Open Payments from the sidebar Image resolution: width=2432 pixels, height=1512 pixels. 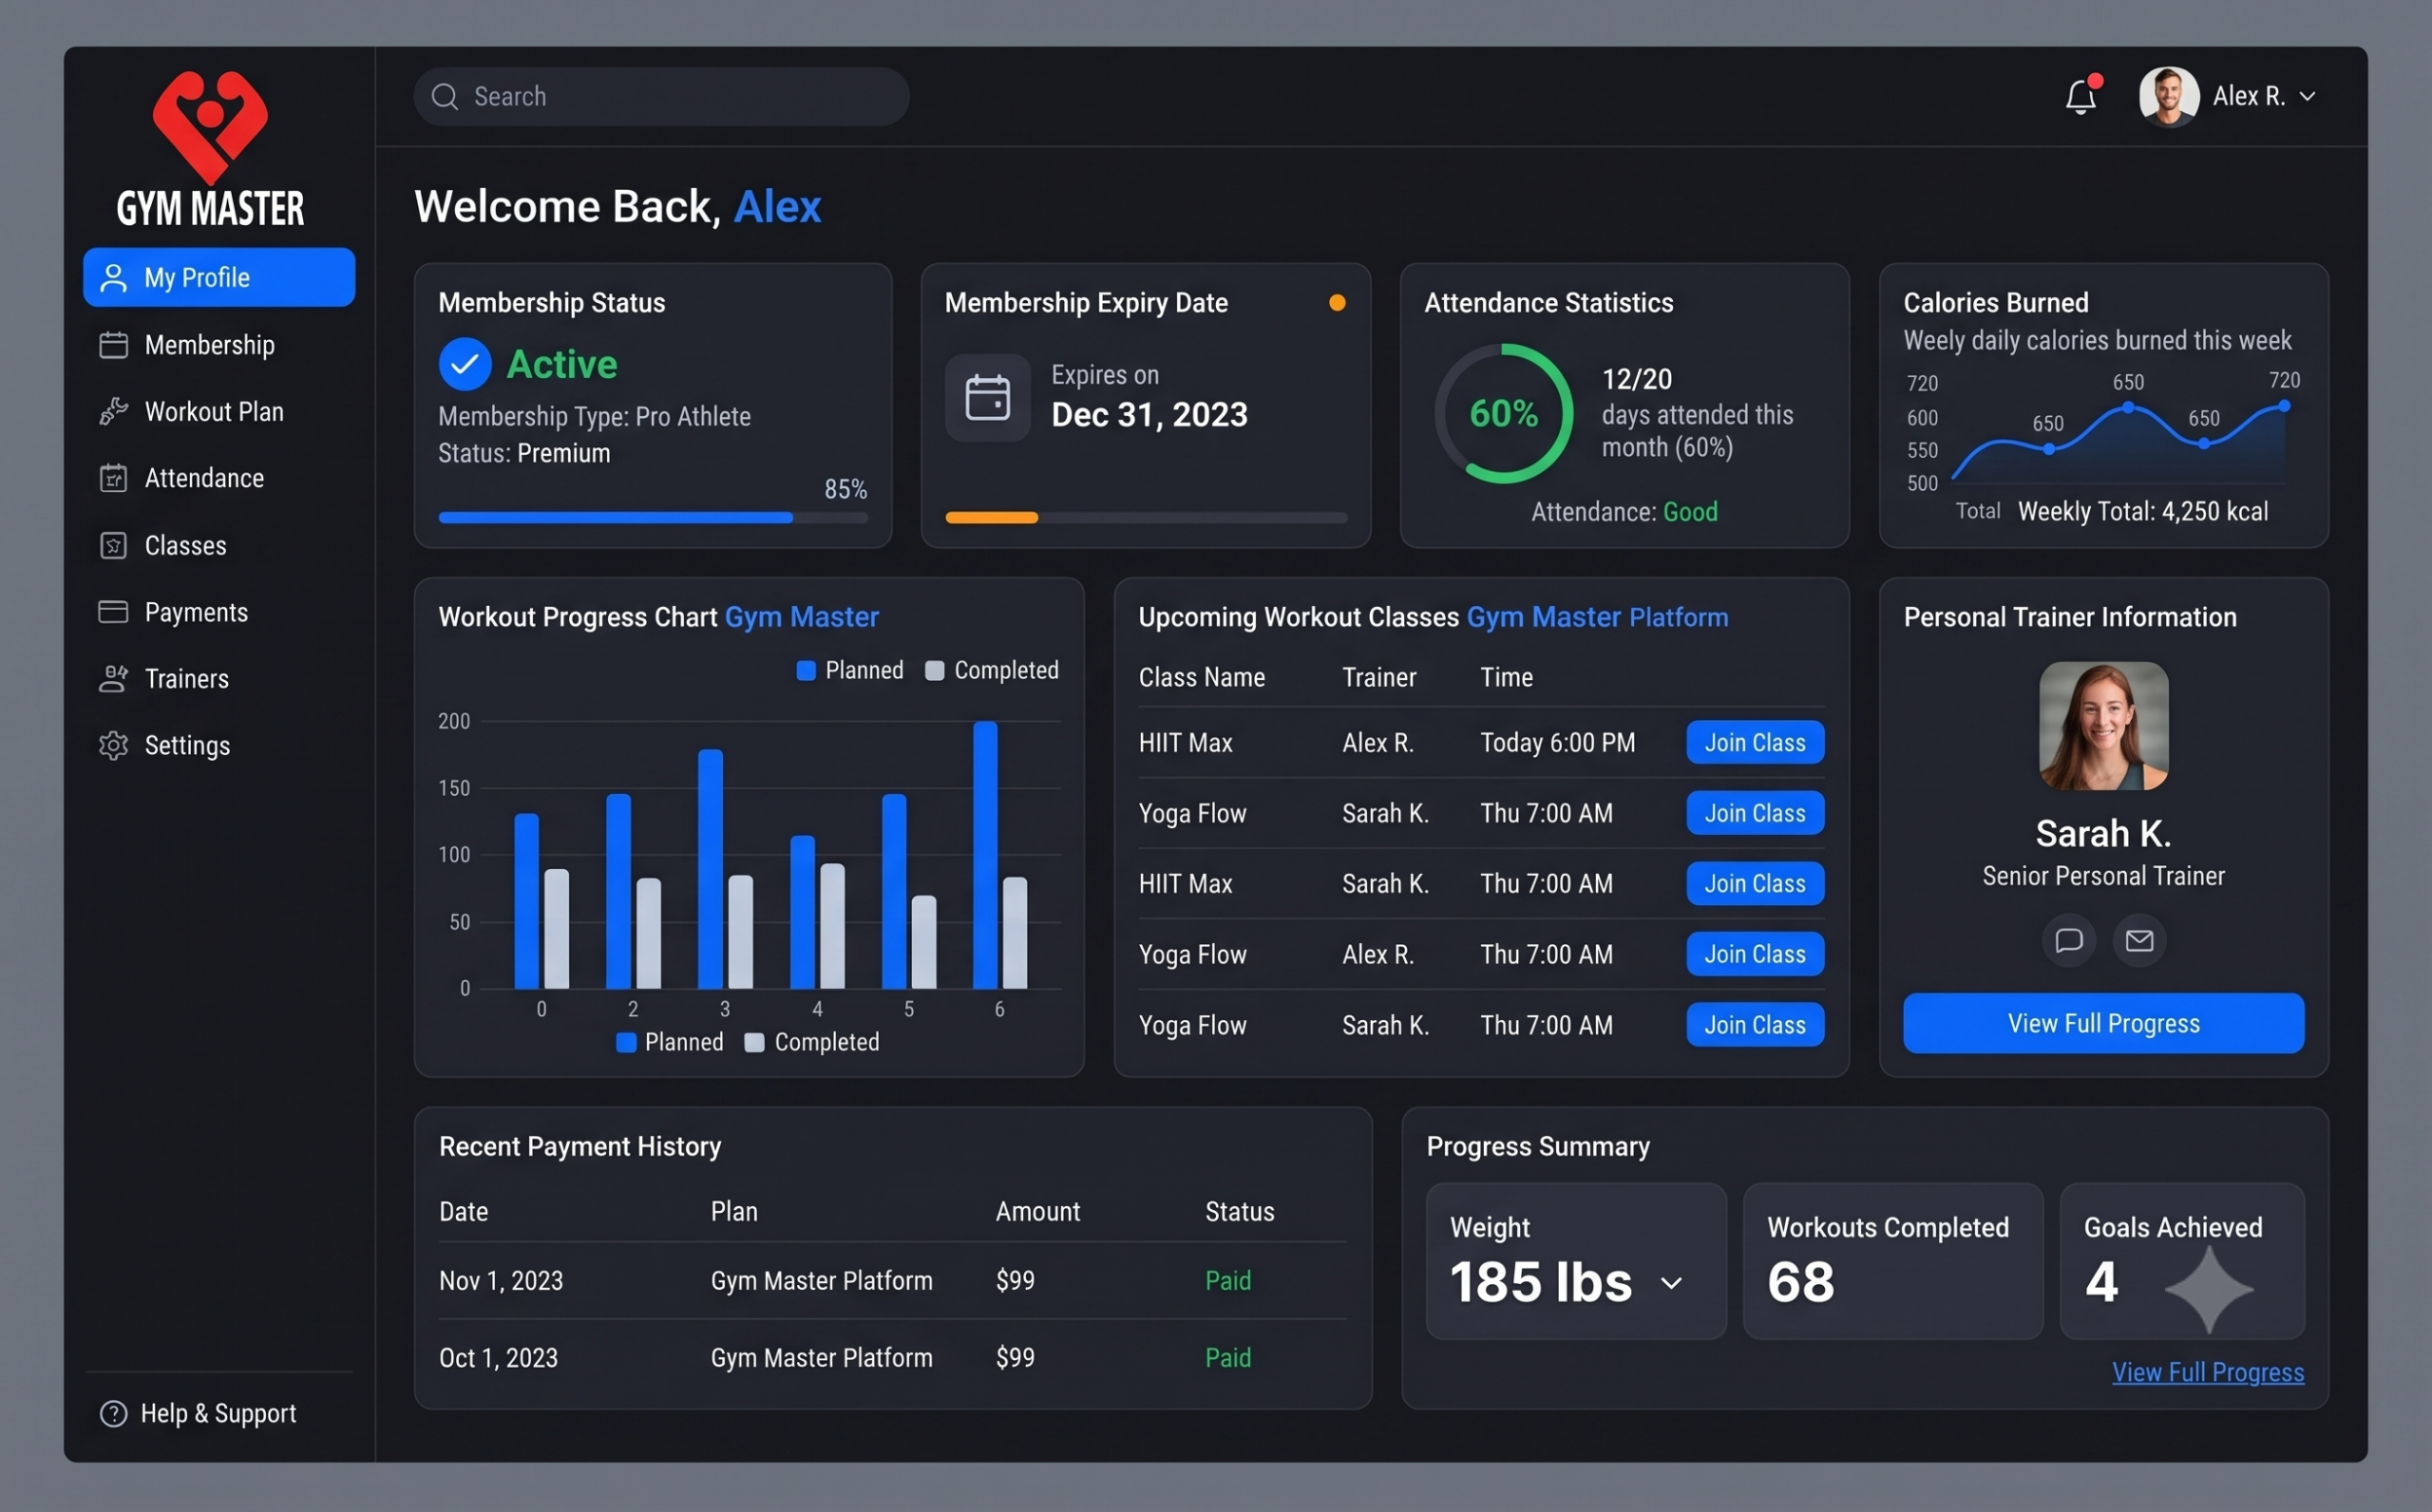219,612
